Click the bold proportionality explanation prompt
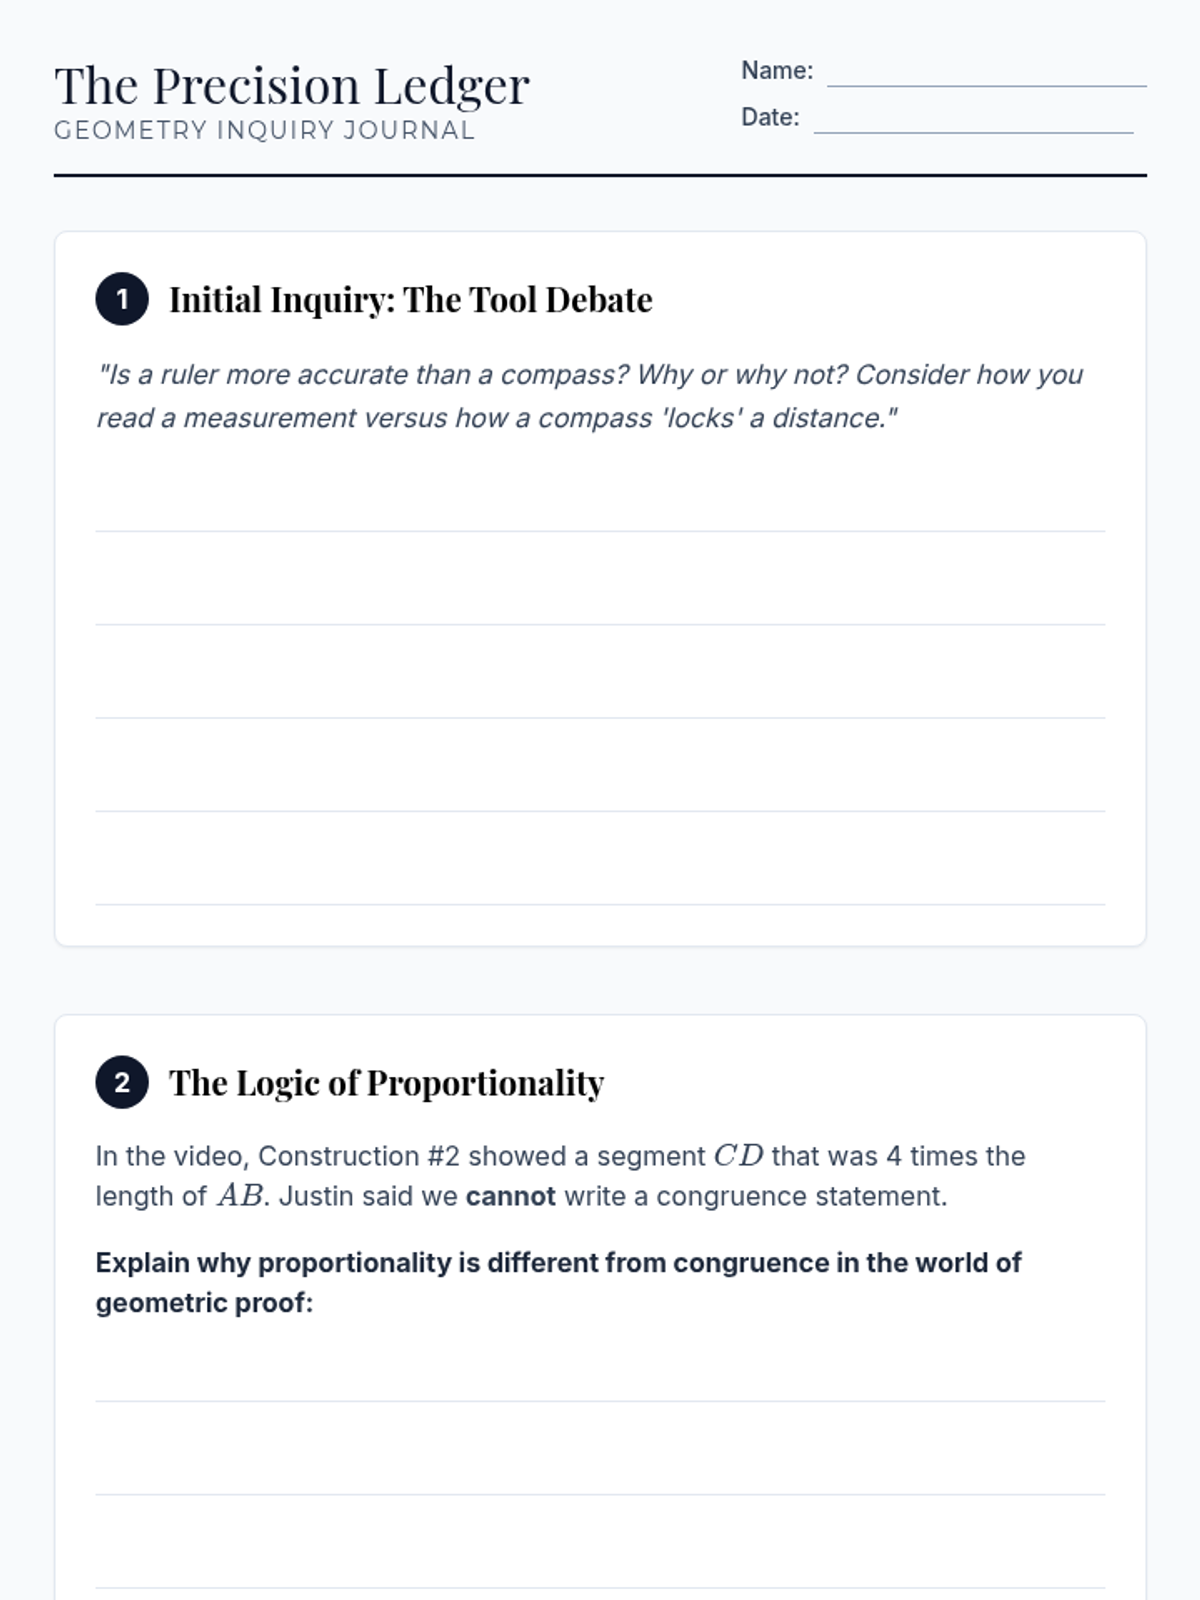The width and height of the screenshot is (1200, 1600). click(x=558, y=1282)
